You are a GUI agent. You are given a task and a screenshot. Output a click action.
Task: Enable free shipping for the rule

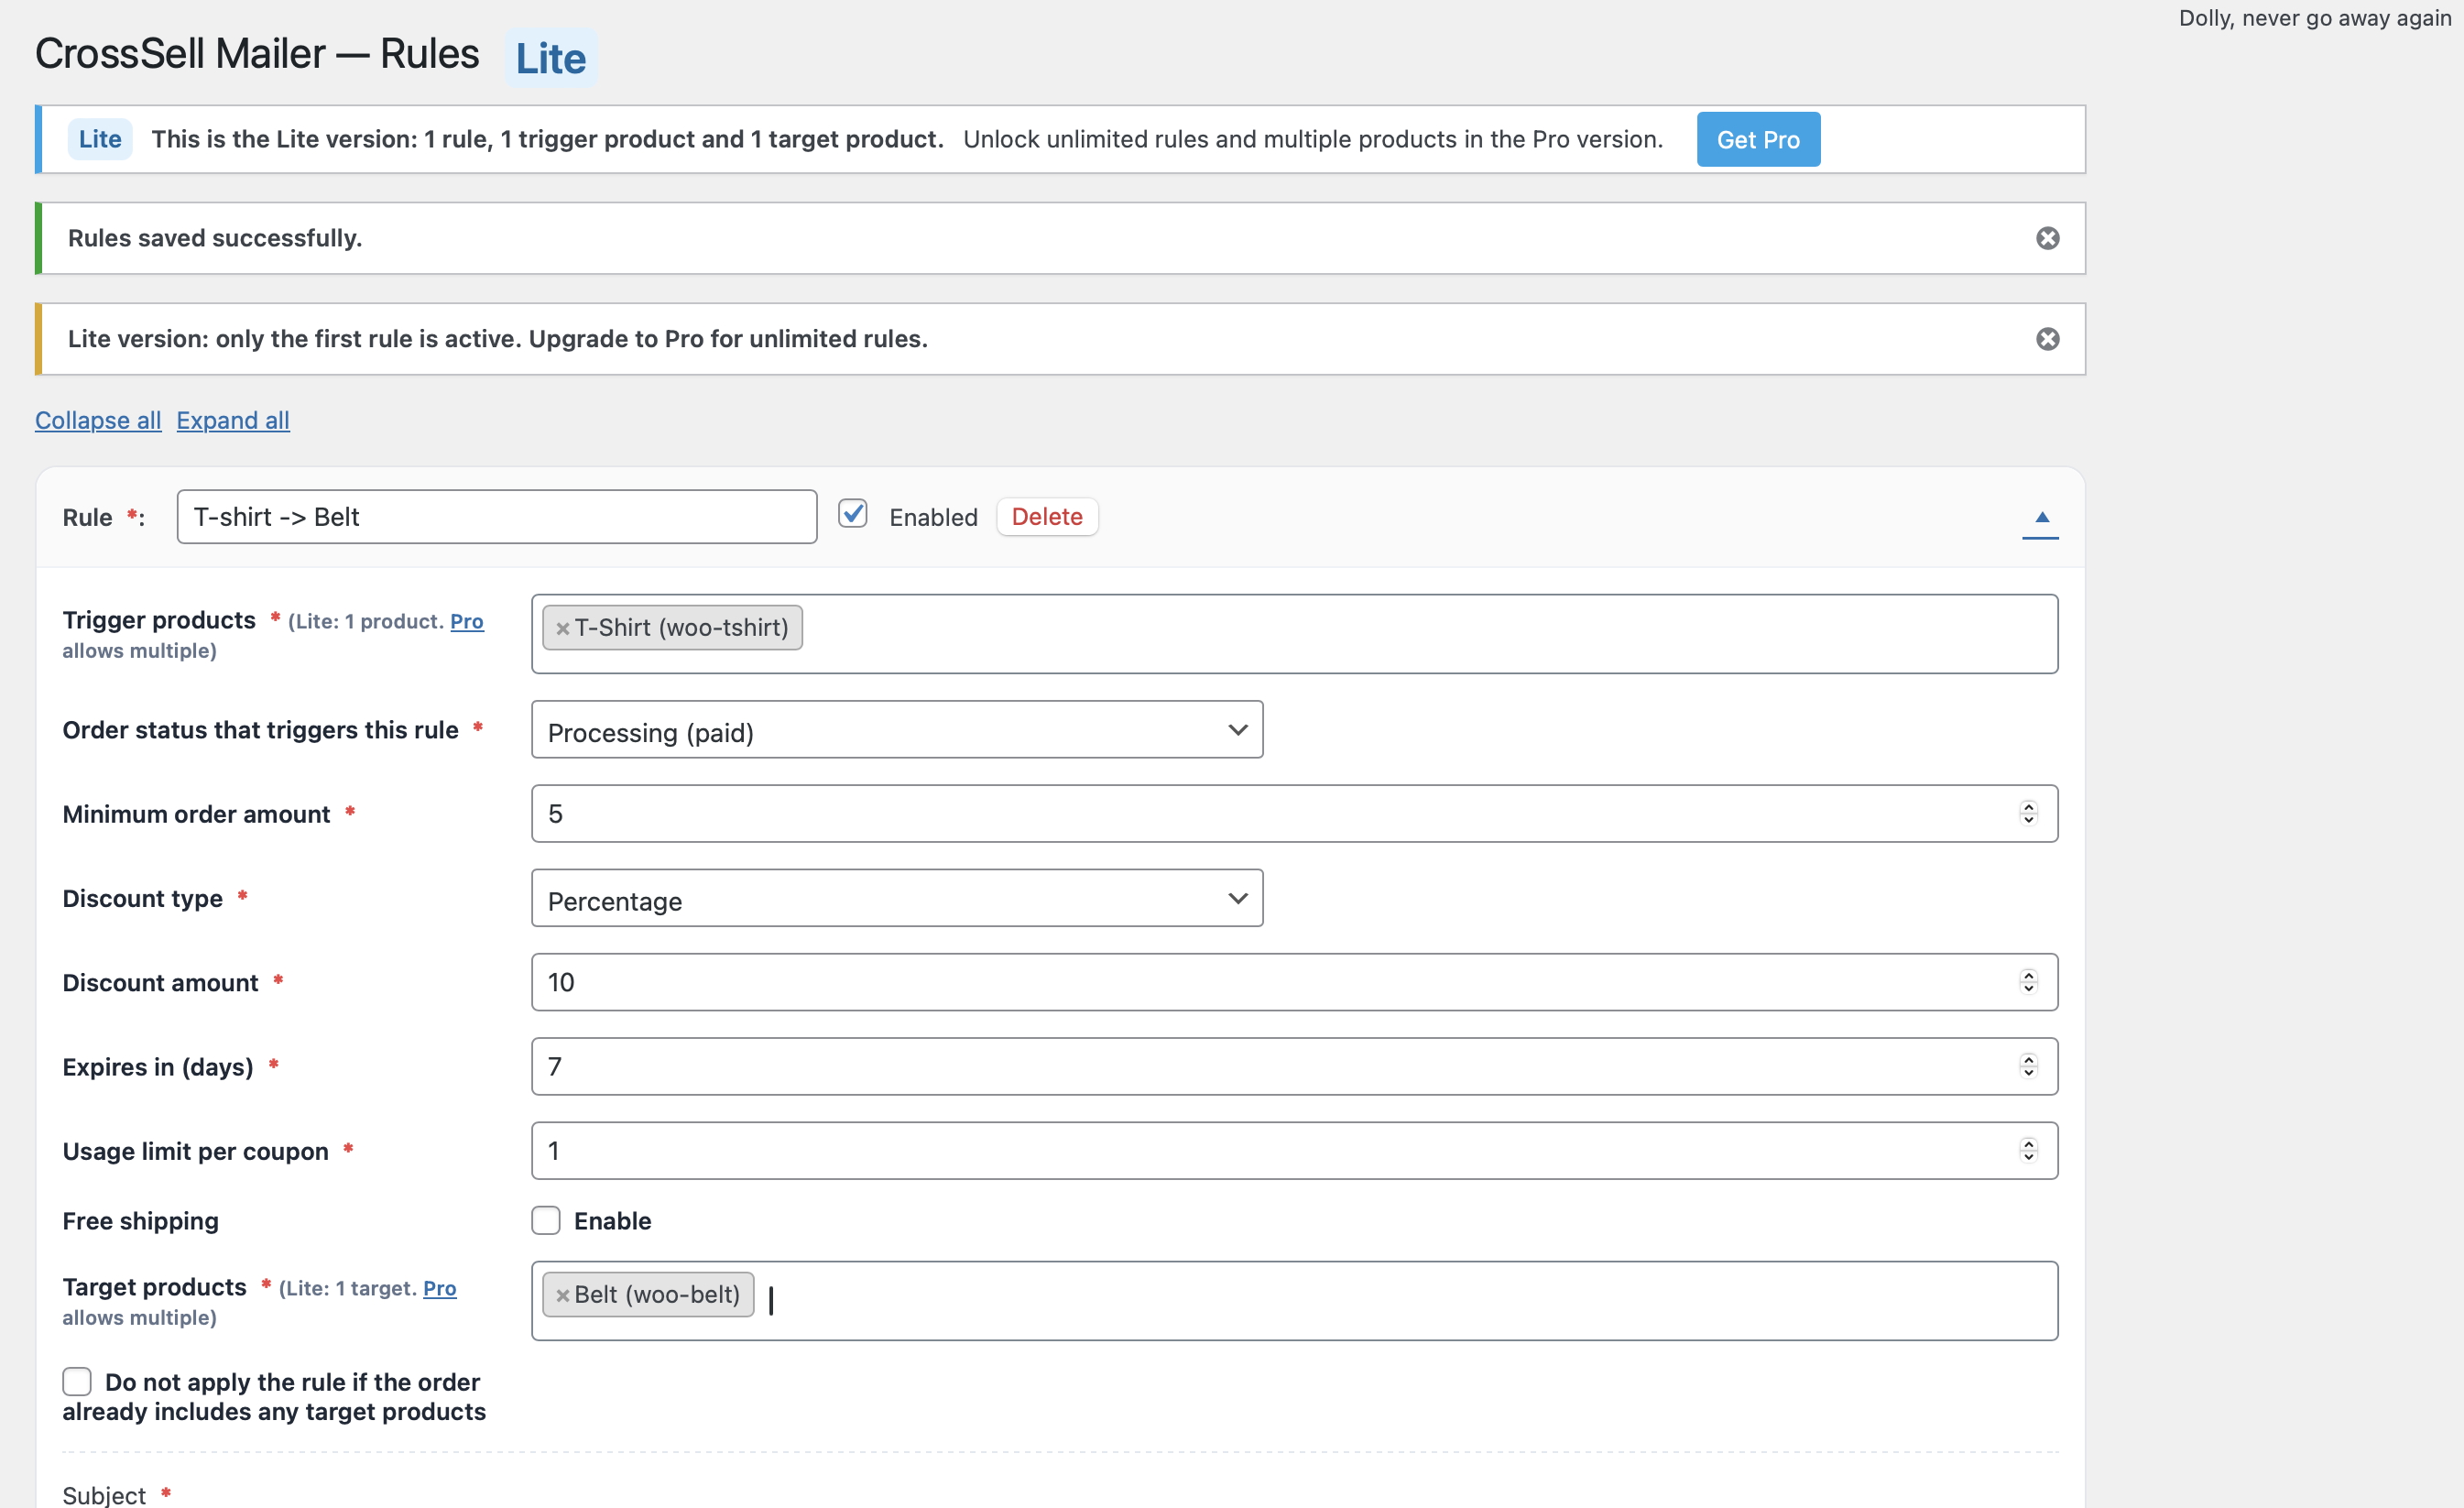546,1220
